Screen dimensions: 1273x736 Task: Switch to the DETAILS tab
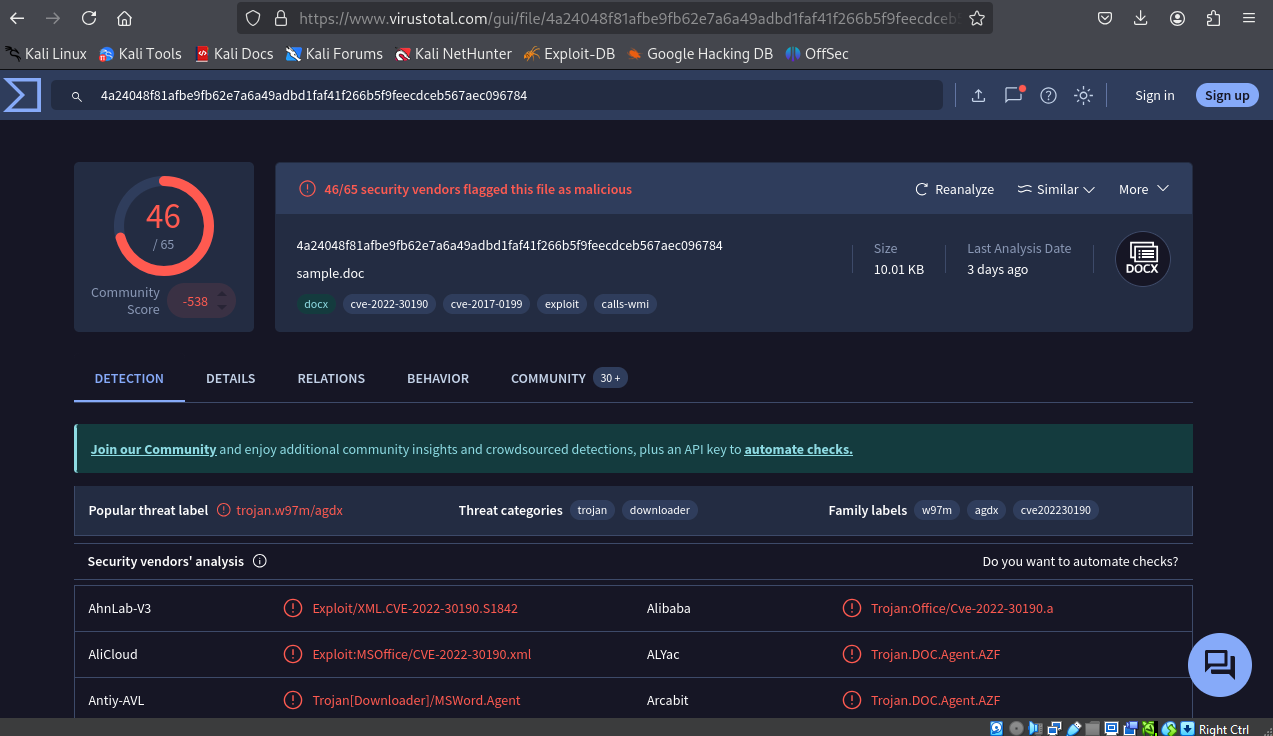tap(230, 378)
